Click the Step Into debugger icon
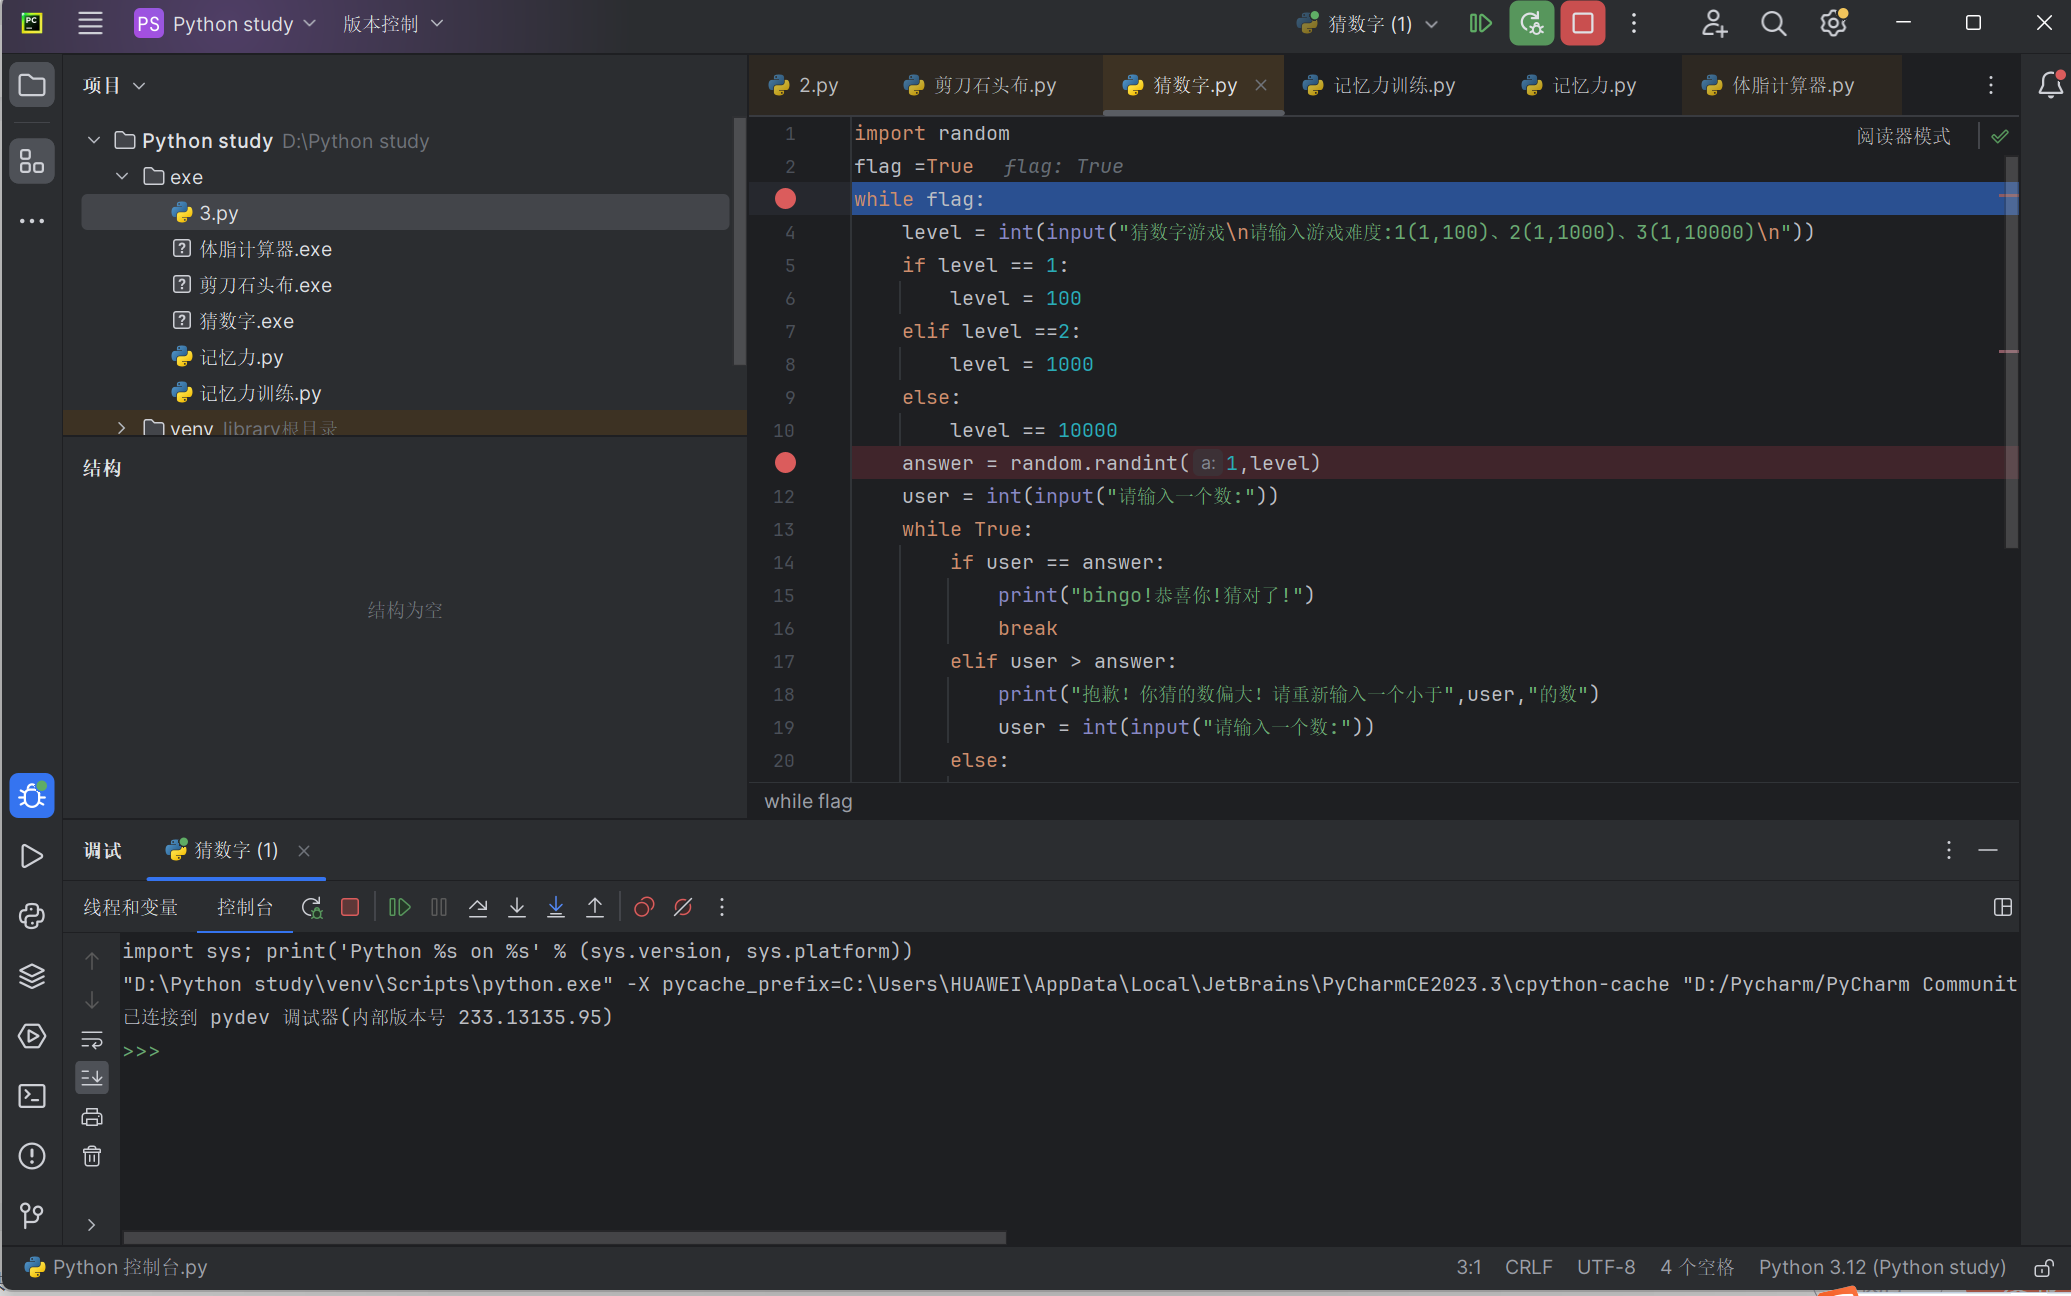Image resolution: width=2071 pixels, height=1296 pixels. [517, 907]
